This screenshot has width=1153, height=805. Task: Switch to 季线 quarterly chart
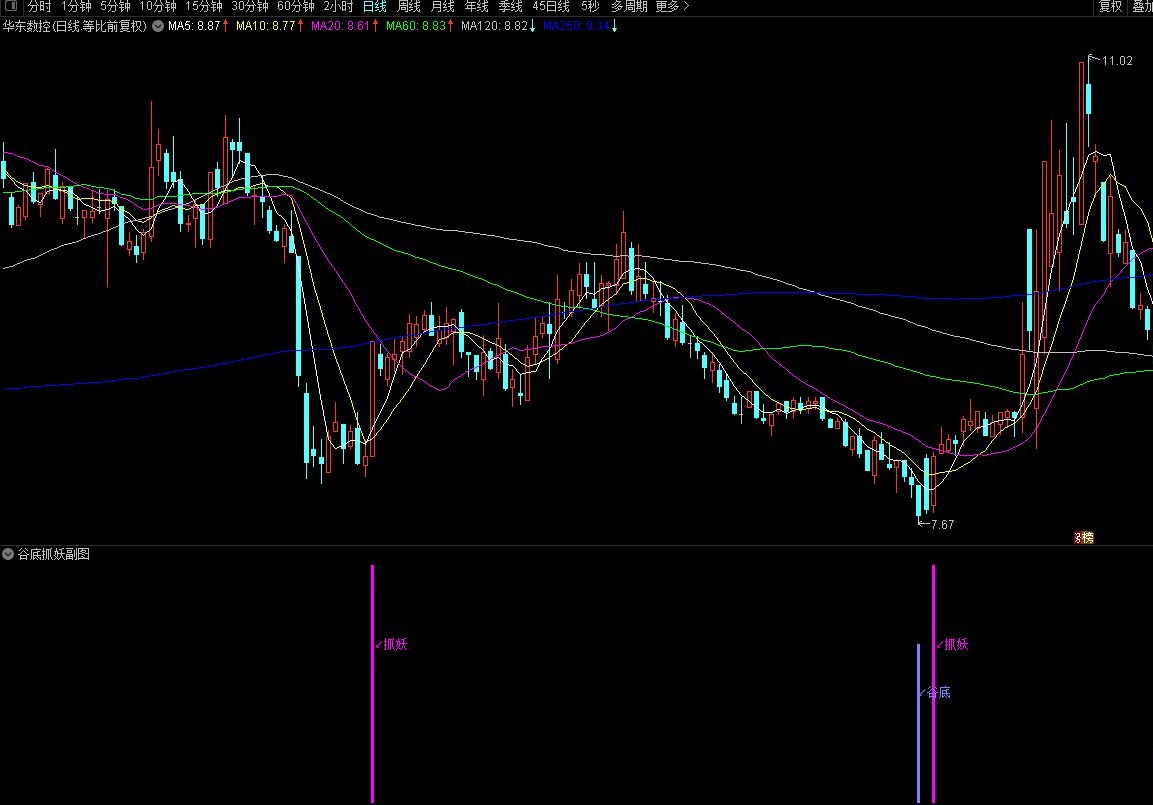pos(510,7)
